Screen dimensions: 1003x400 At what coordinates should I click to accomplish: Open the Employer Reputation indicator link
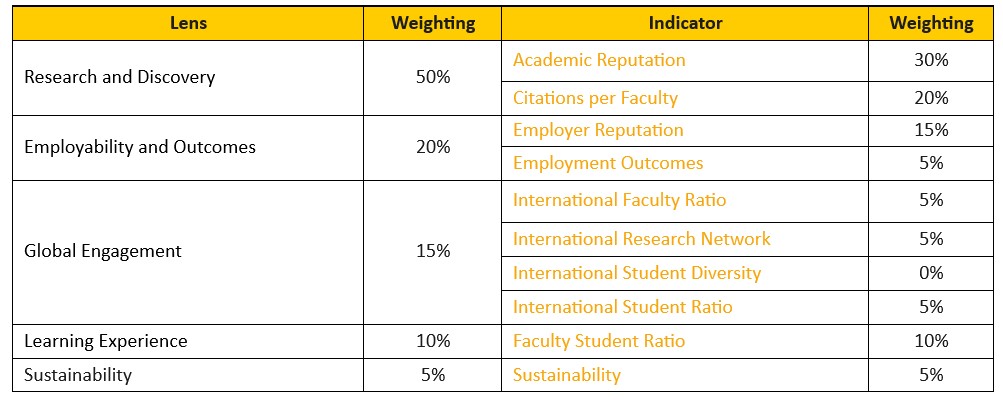(598, 130)
